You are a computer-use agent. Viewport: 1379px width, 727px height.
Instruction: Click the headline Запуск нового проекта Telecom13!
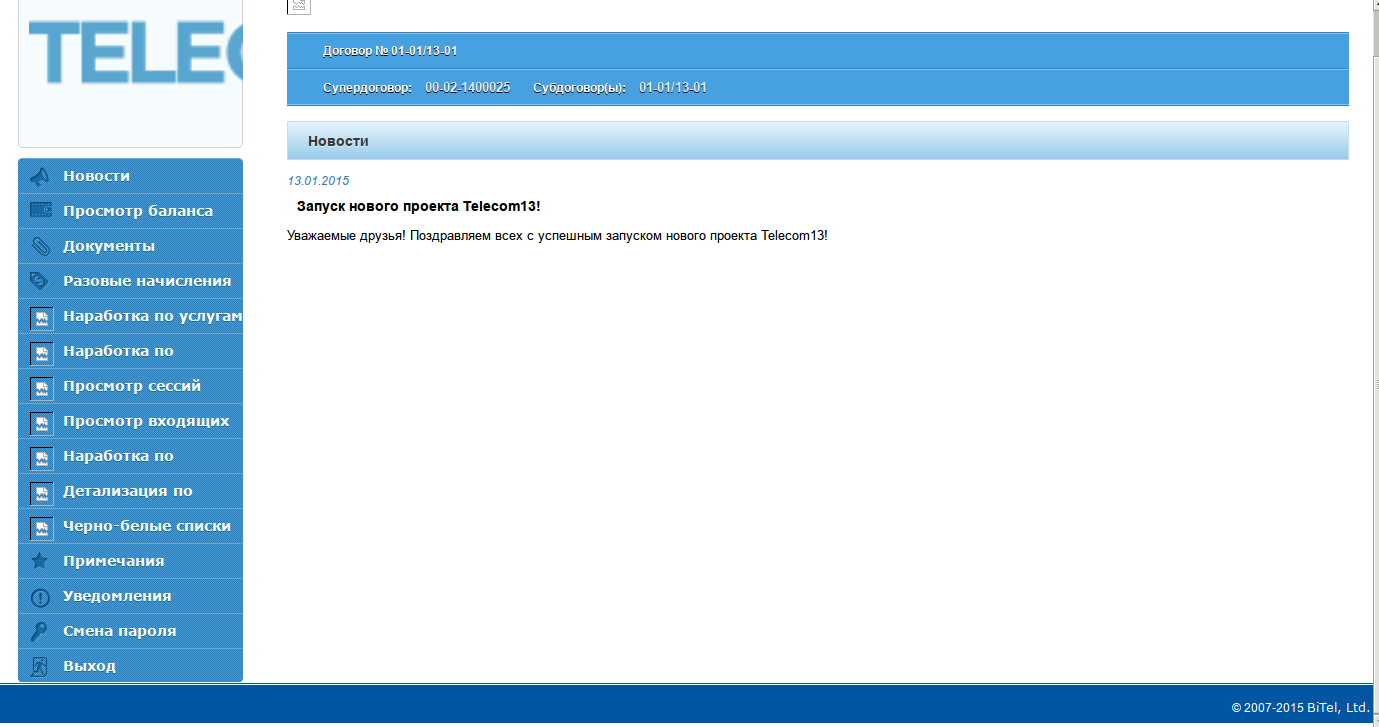[x=419, y=206]
